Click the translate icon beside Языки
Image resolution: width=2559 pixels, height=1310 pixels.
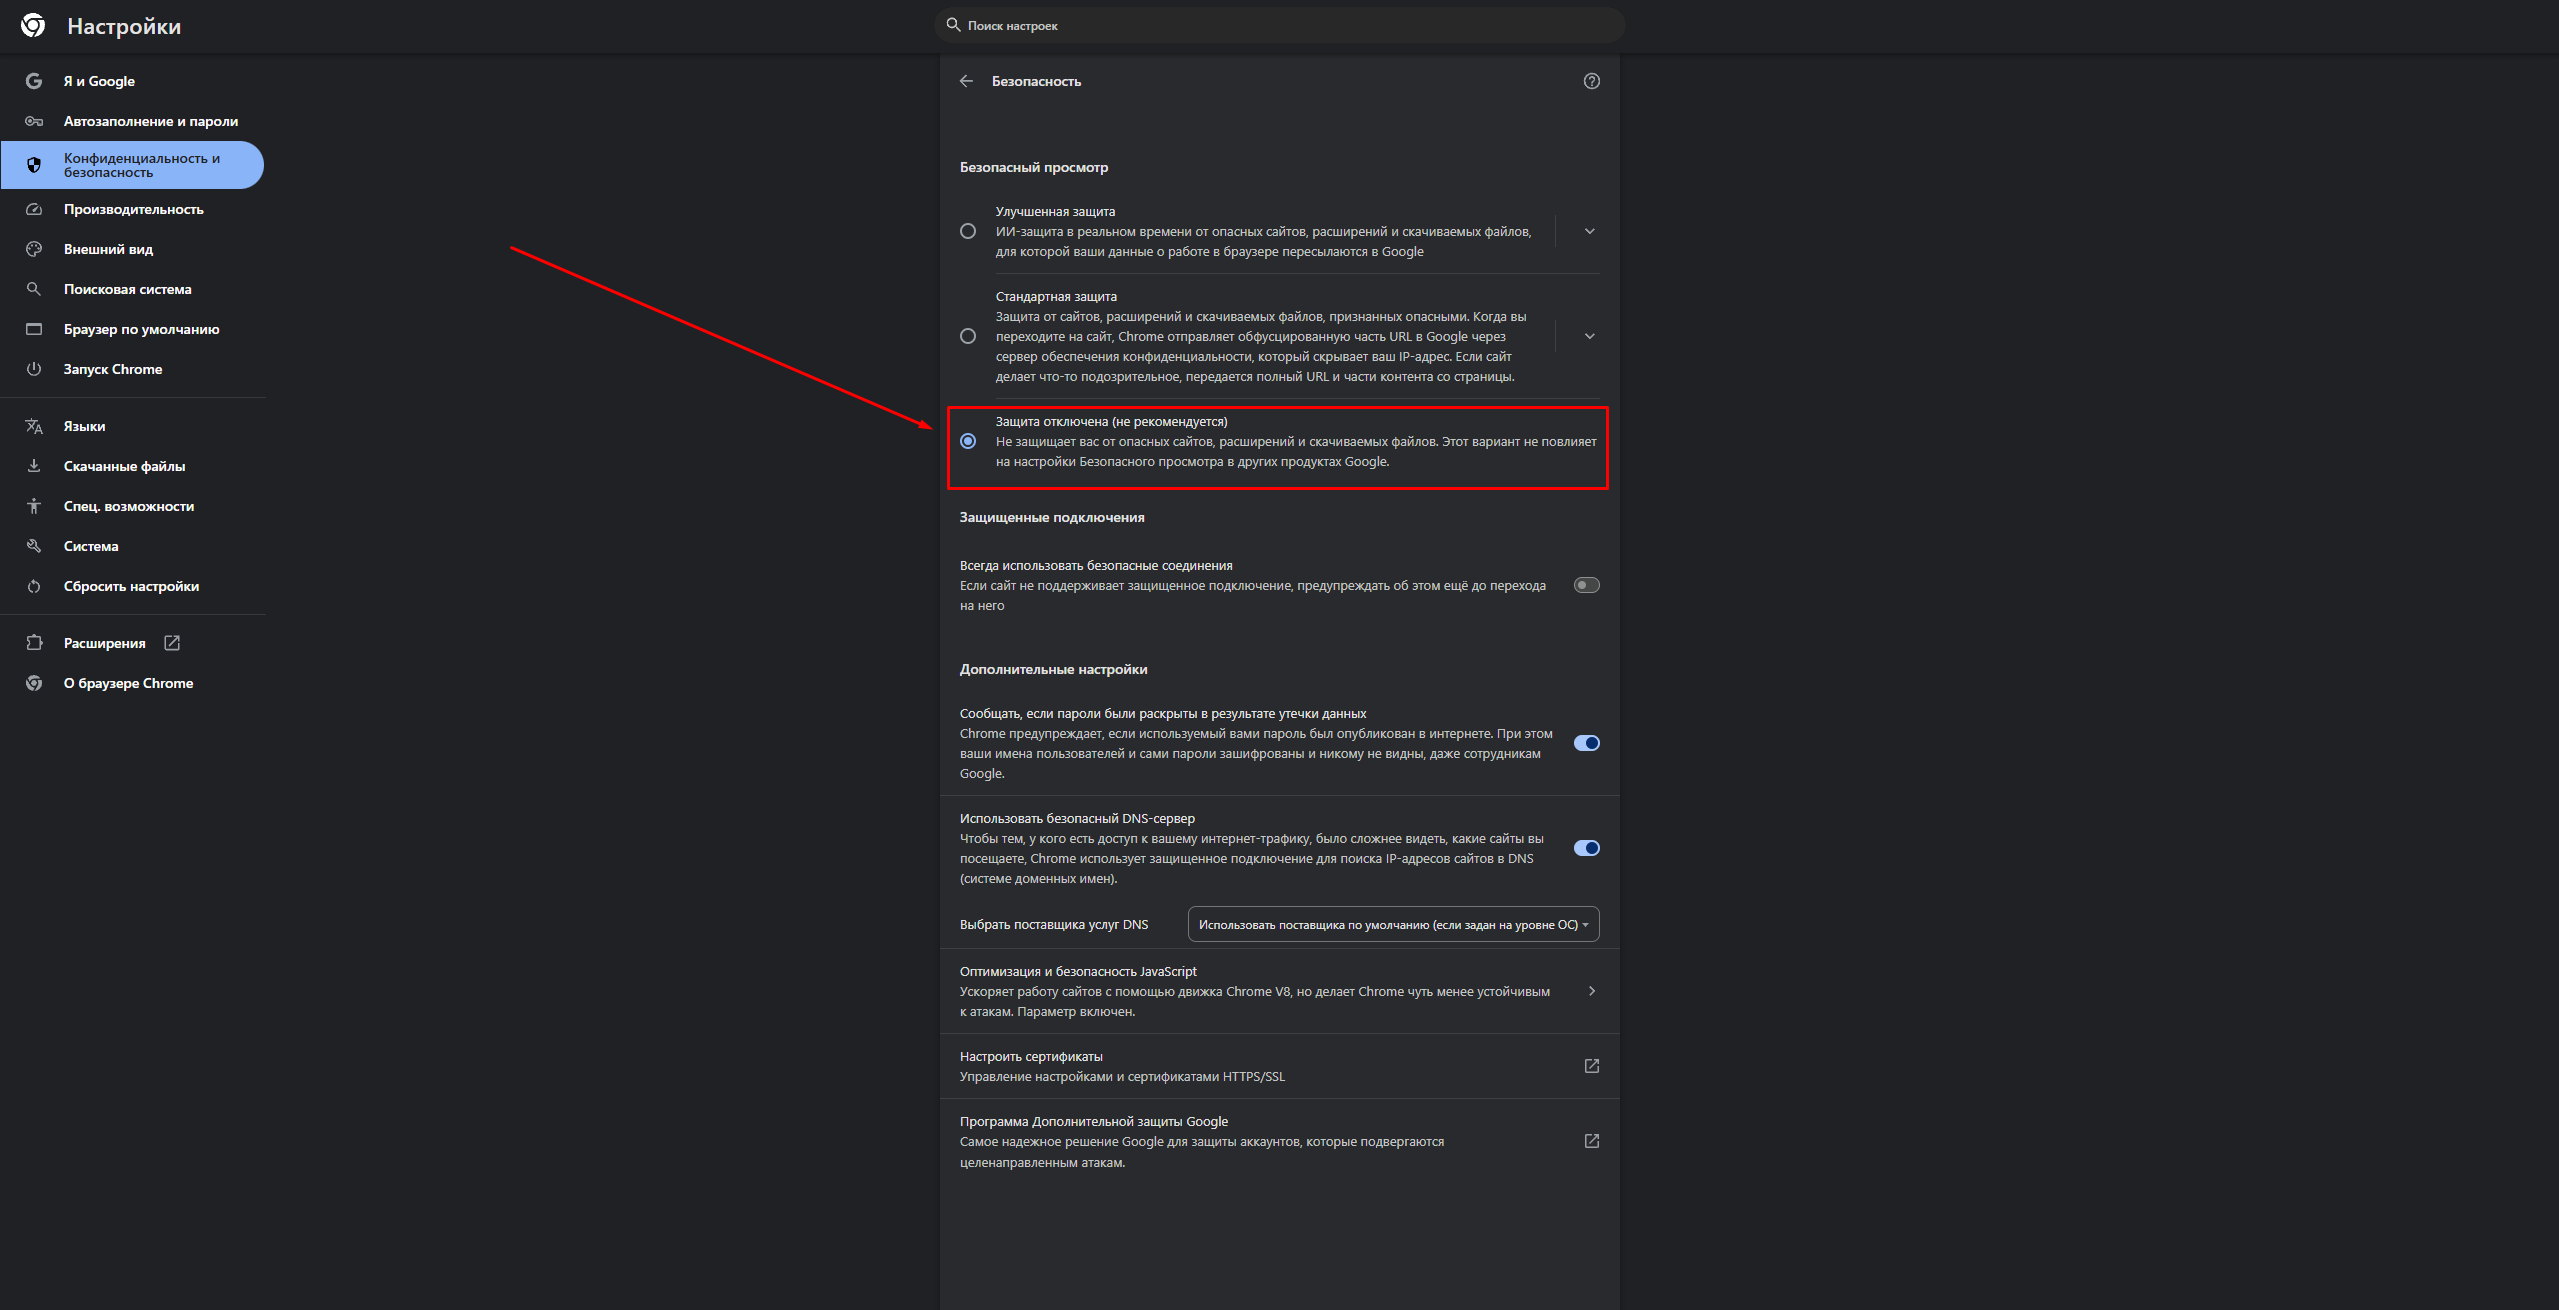click(34, 426)
